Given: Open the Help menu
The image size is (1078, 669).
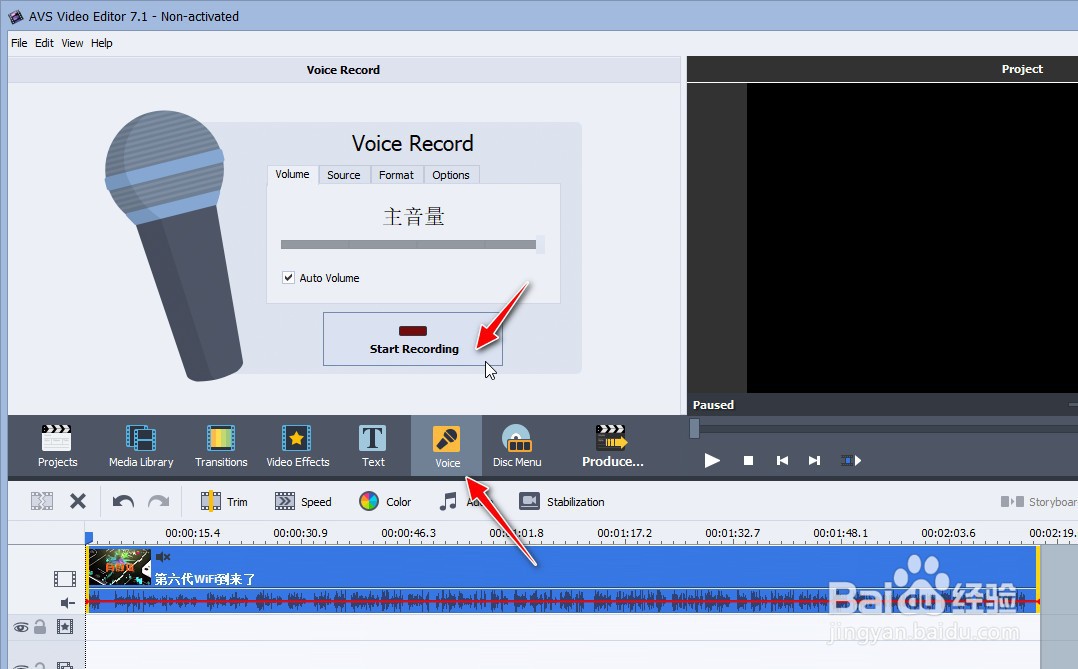Looking at the screenshot, I should [101, 43].
